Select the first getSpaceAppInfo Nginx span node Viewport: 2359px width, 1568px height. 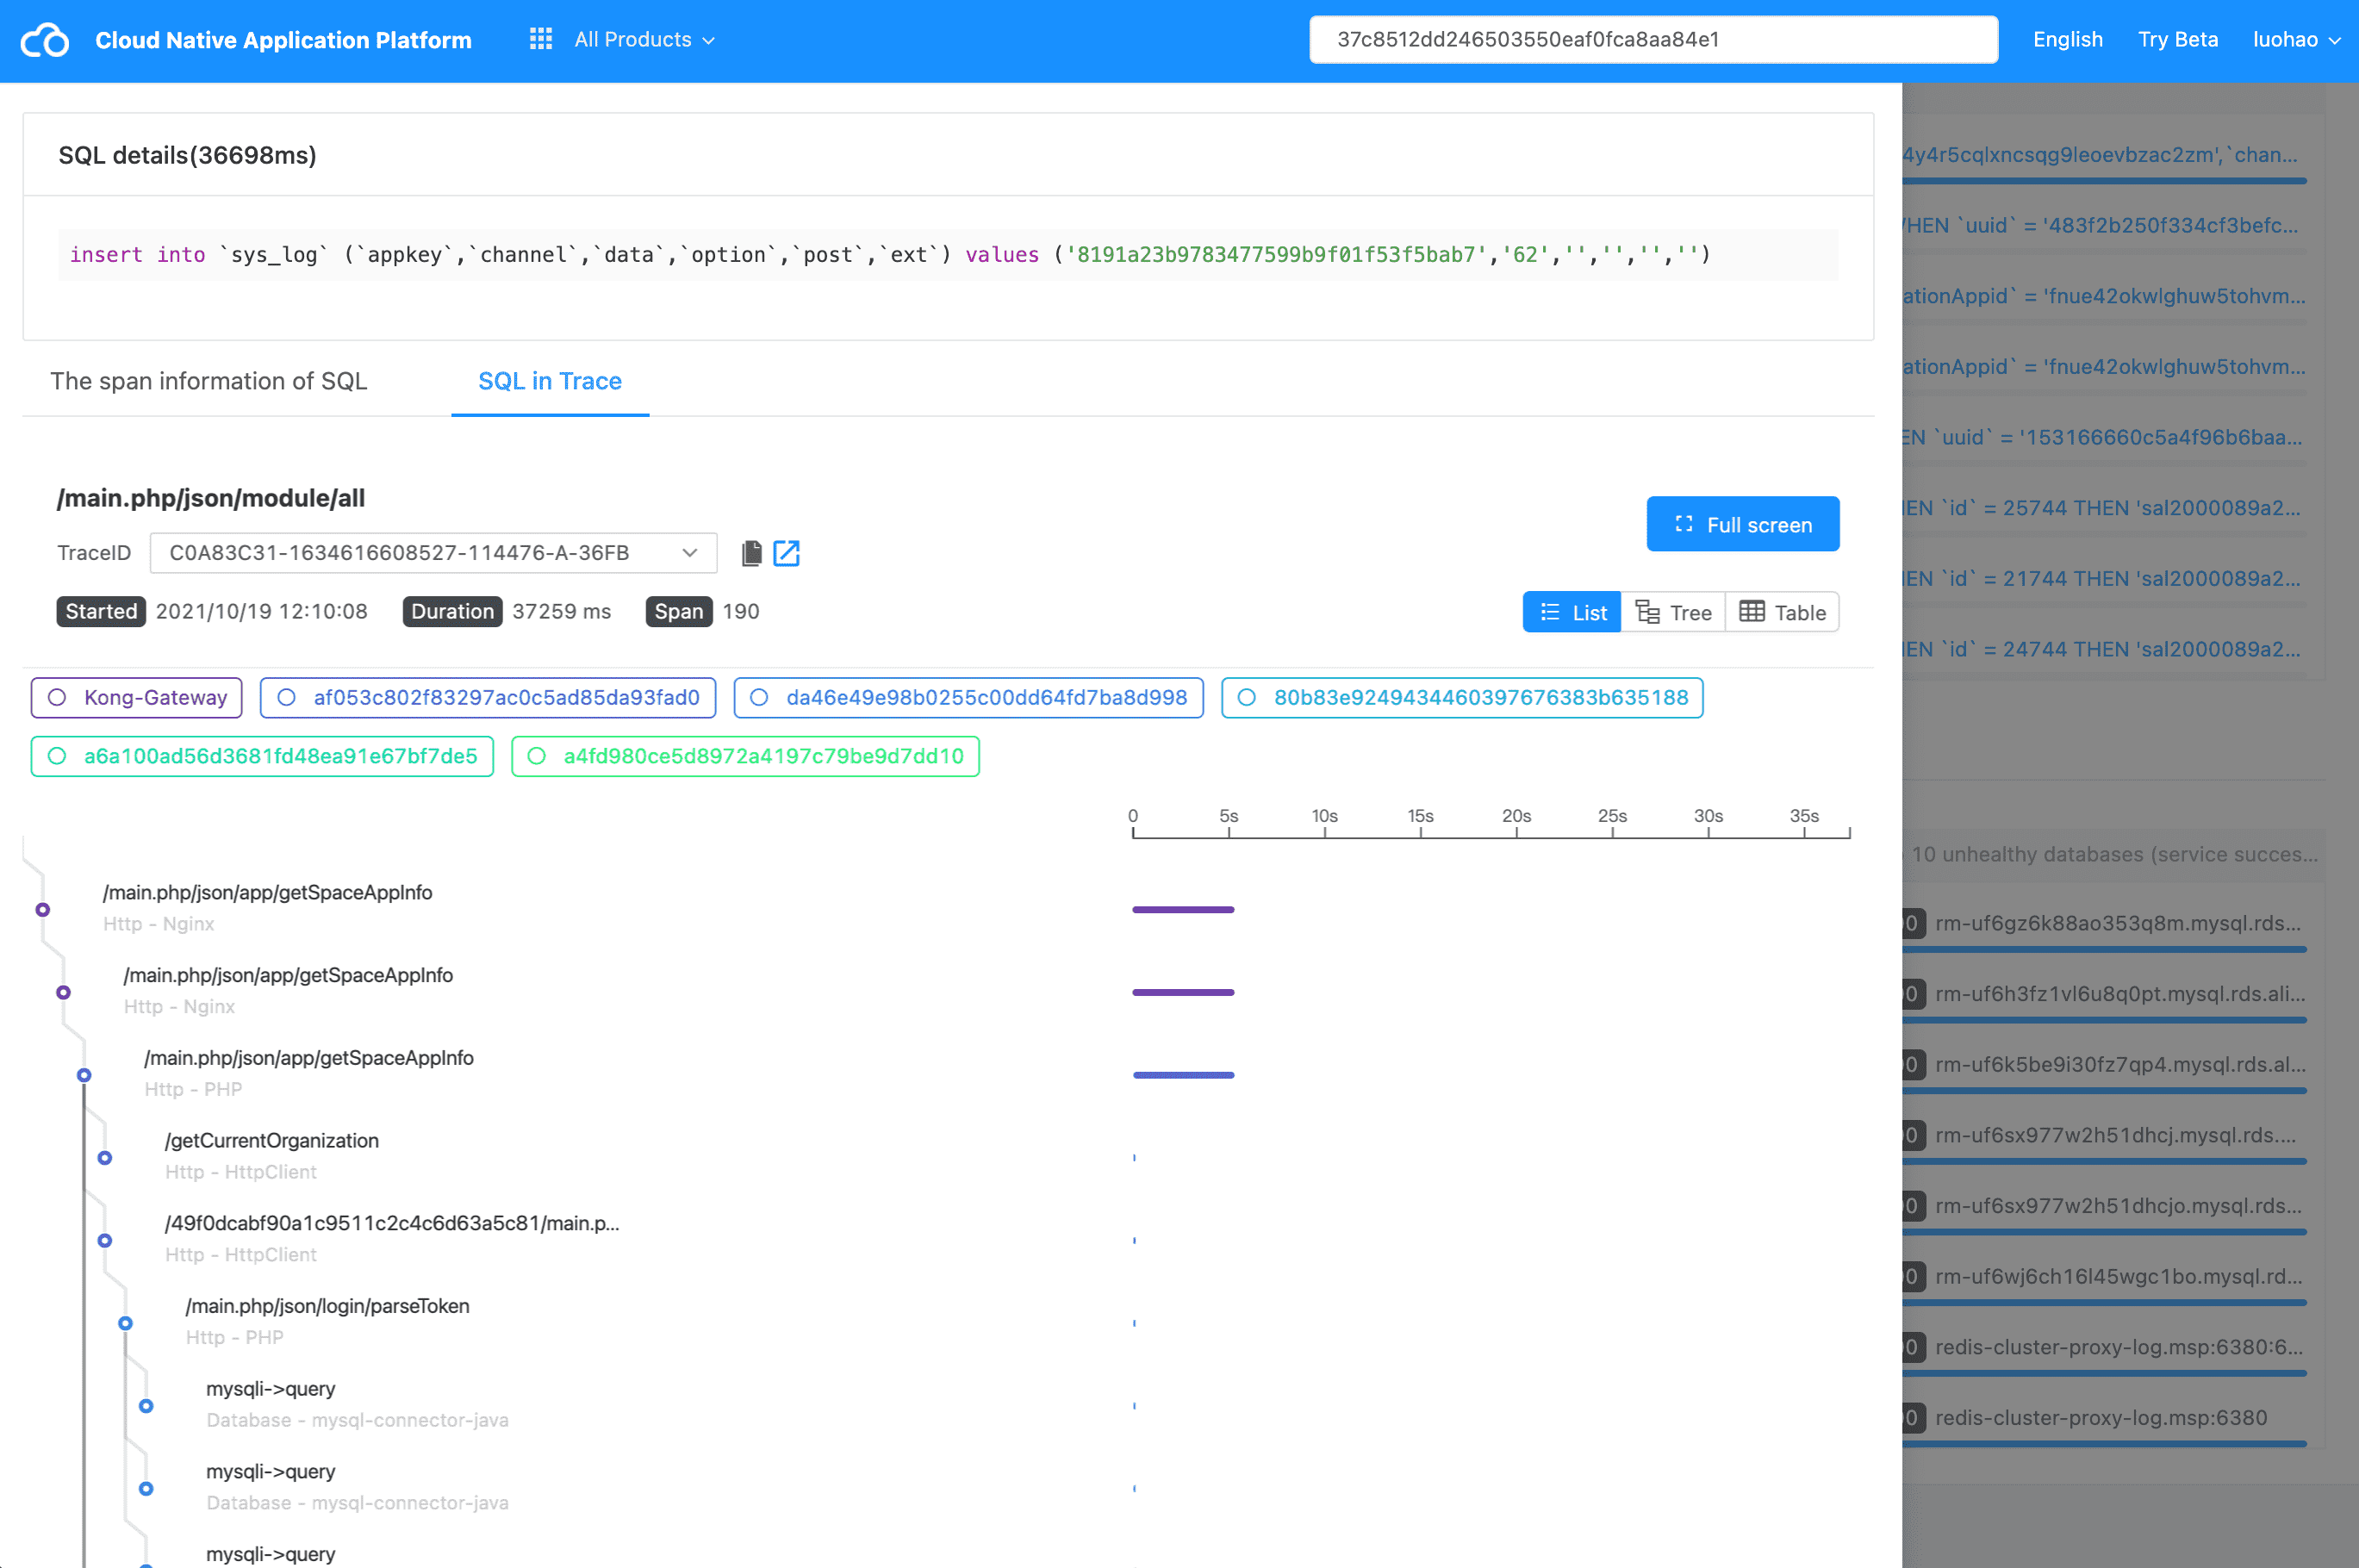(x=42, y=910)
